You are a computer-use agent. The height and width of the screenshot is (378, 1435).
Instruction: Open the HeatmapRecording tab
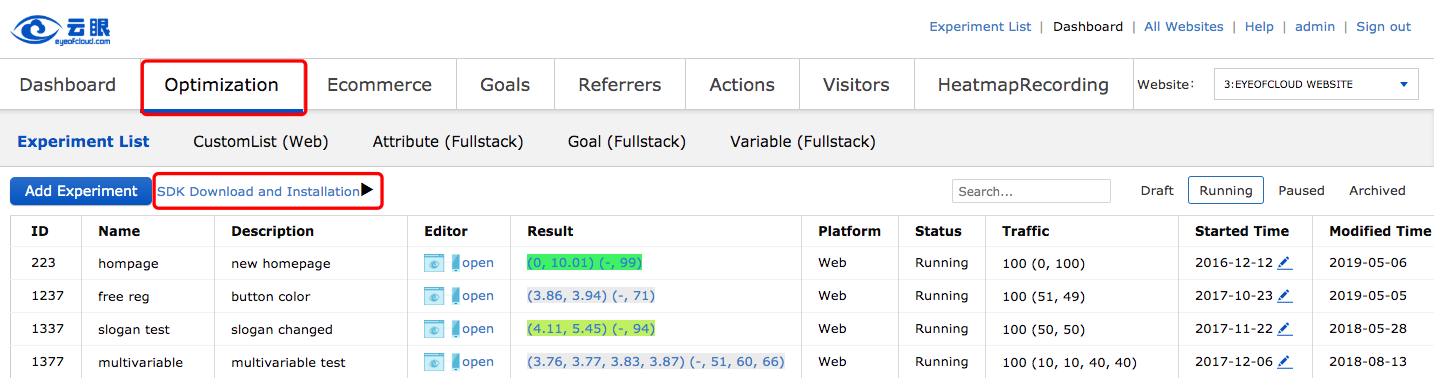[x=1023, y=85]
